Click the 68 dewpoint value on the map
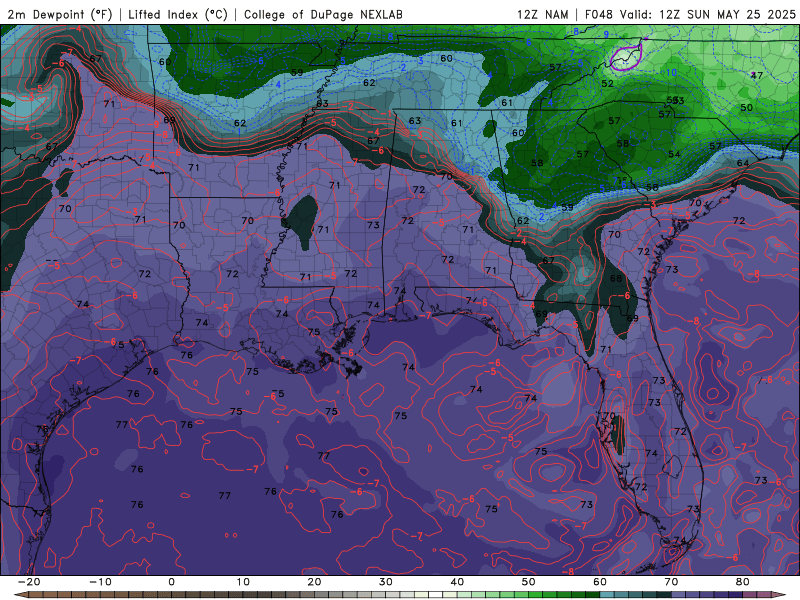The image size is (800, 600). 616,278
